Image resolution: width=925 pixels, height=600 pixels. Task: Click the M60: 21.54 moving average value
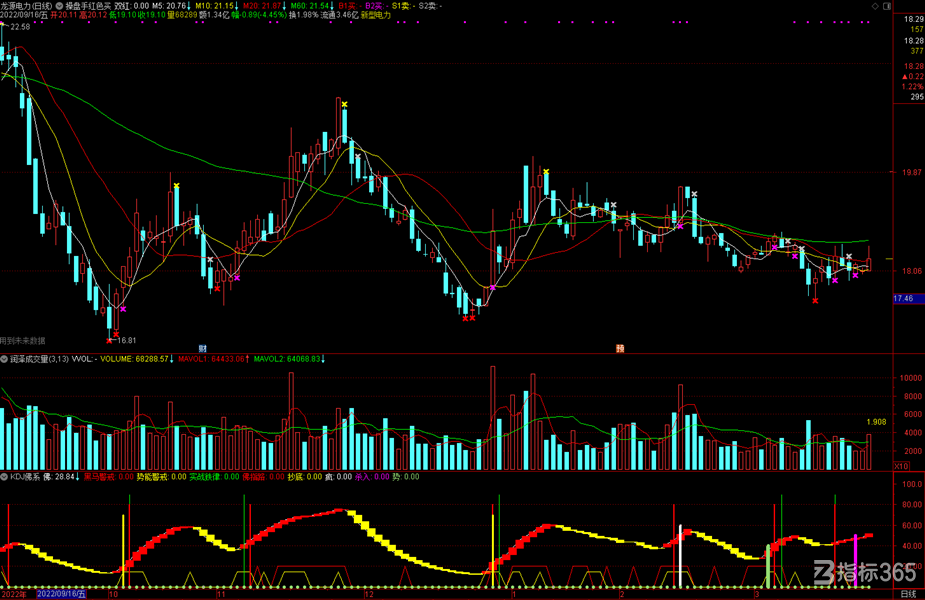312,6
